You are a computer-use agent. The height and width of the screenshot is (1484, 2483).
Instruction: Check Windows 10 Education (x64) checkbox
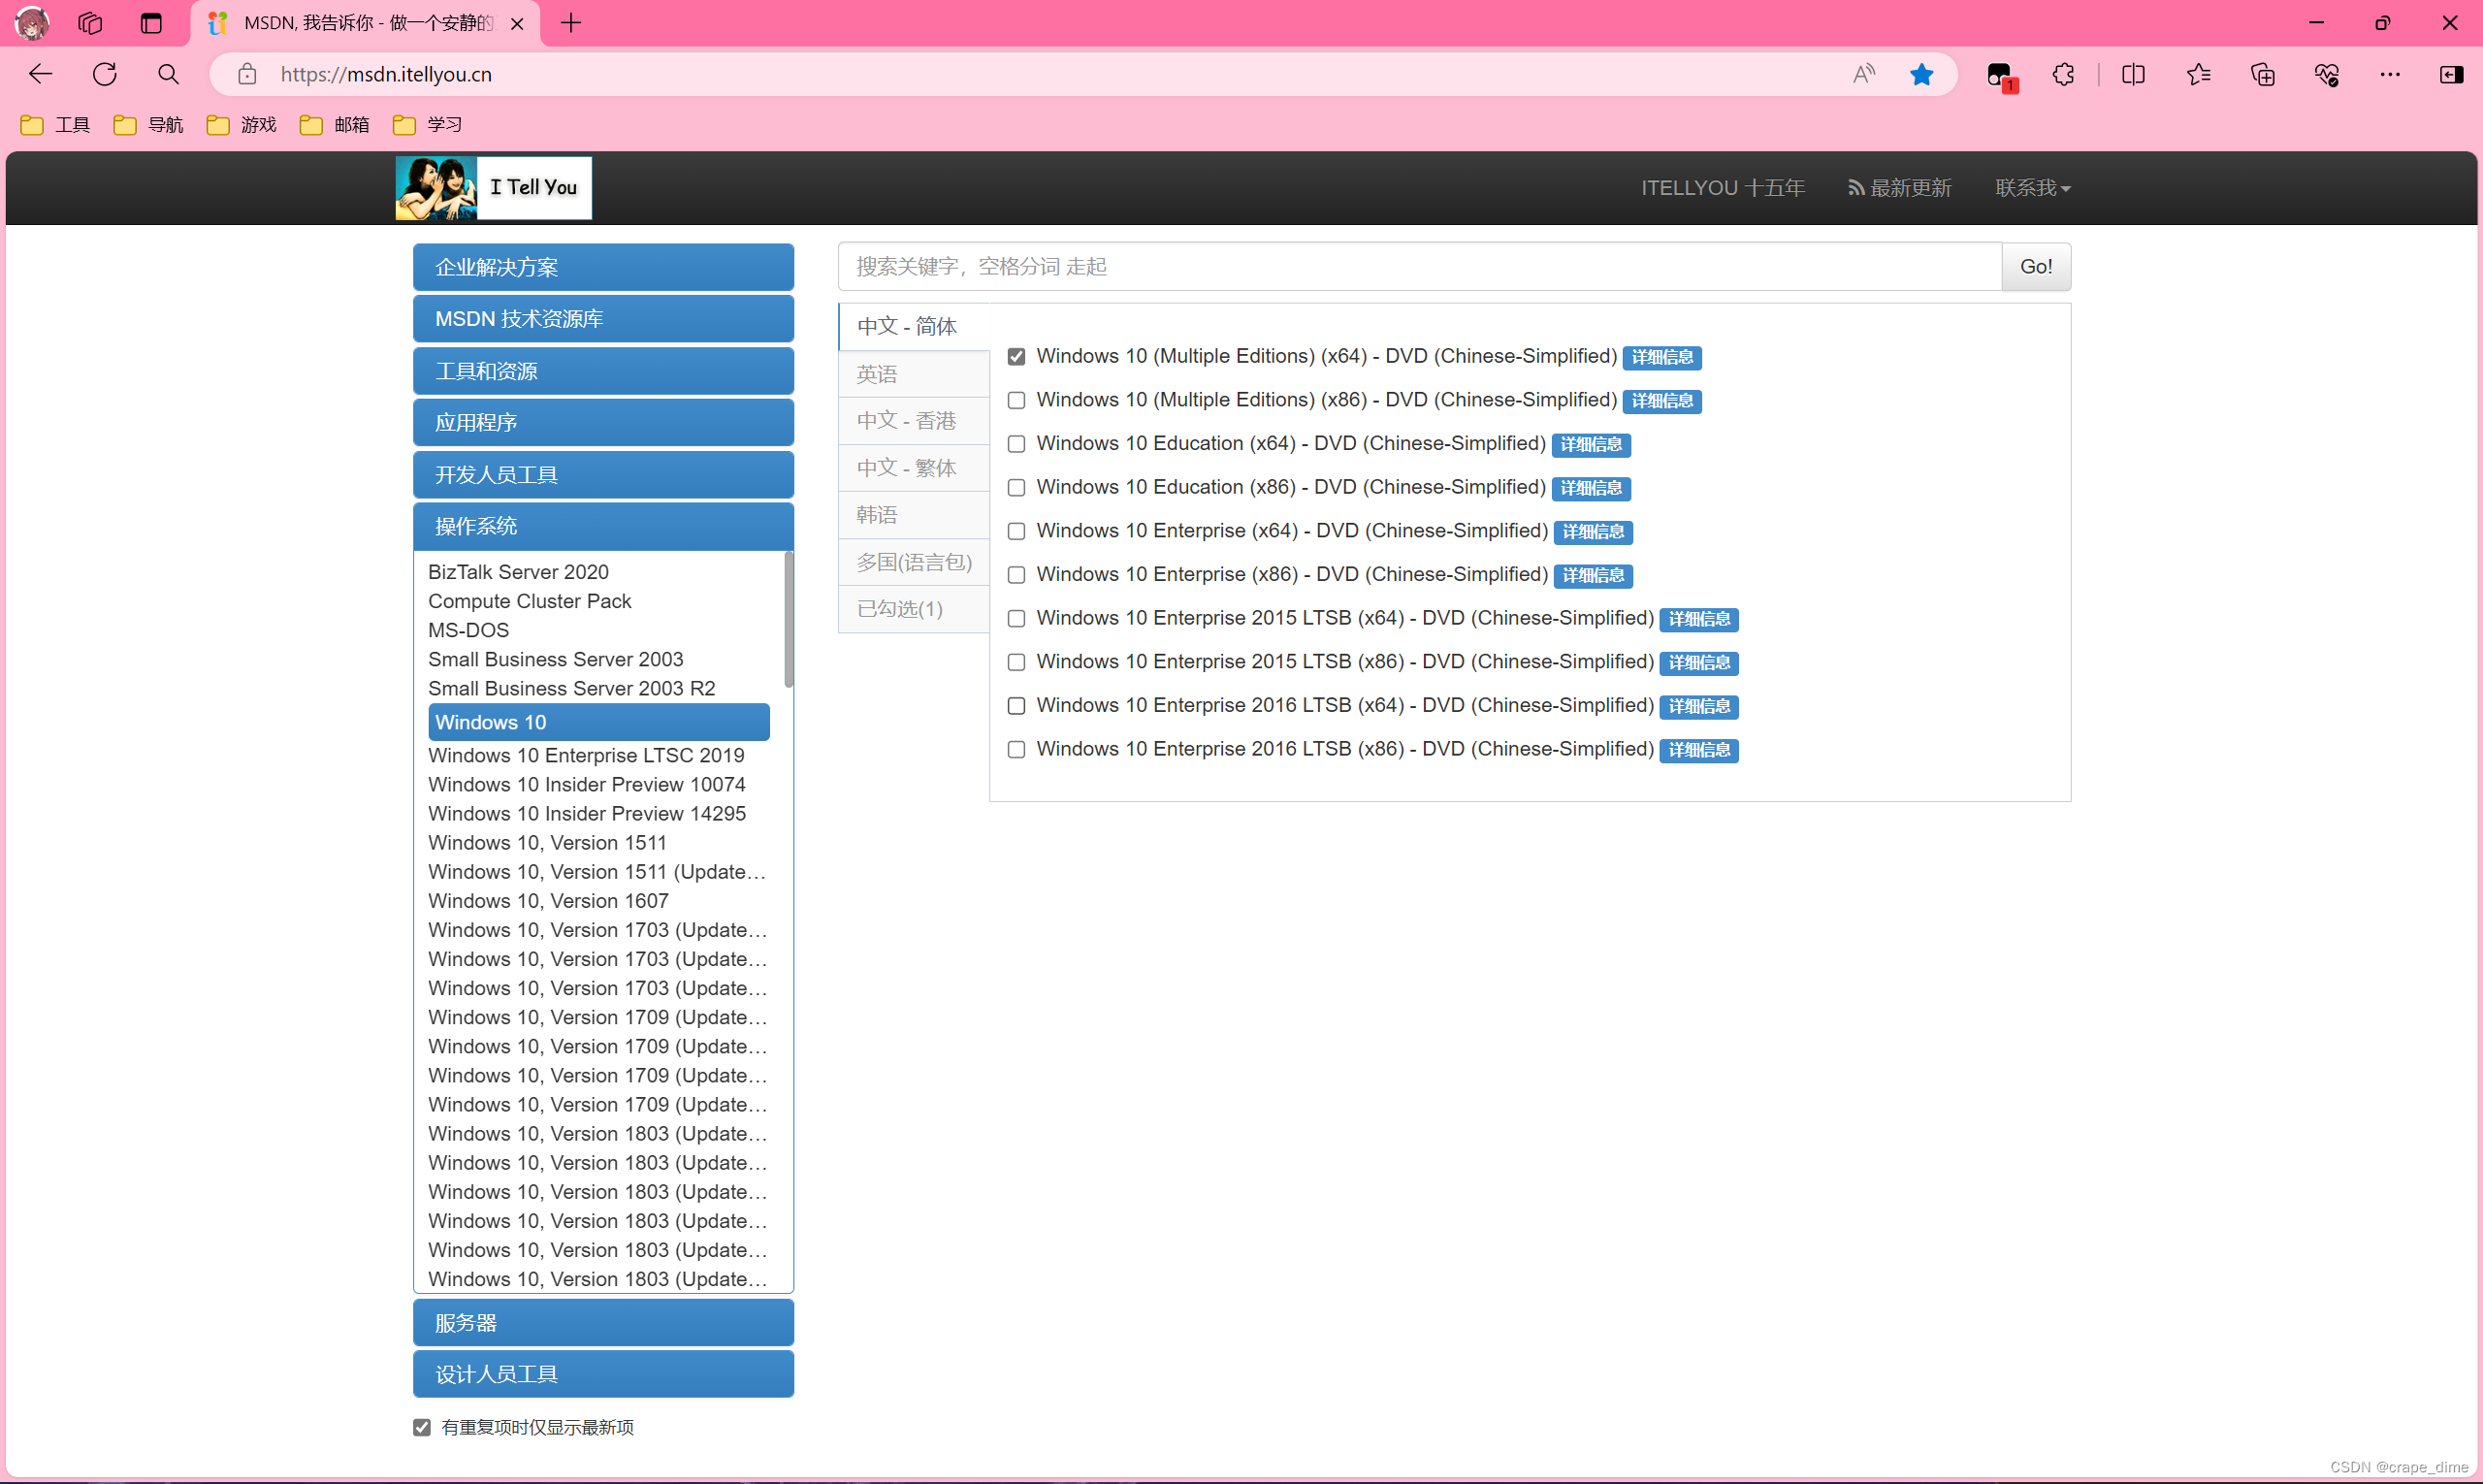pos(1016,444)
